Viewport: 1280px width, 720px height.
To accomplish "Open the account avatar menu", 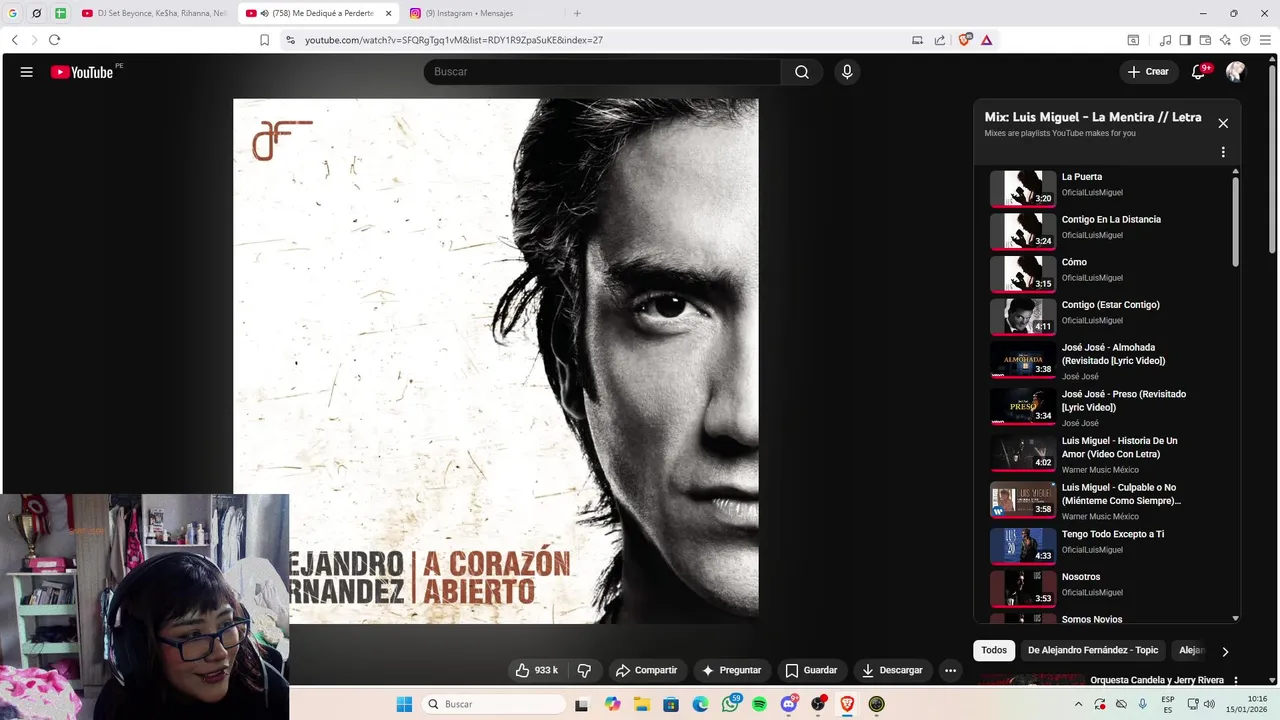I will 1236,72.
